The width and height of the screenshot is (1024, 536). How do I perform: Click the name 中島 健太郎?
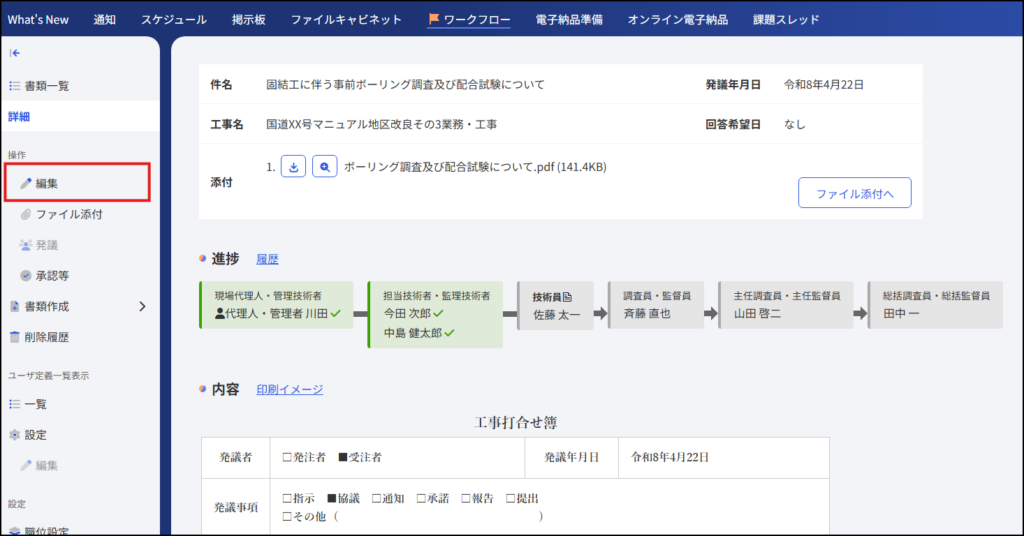pos(413,333)
